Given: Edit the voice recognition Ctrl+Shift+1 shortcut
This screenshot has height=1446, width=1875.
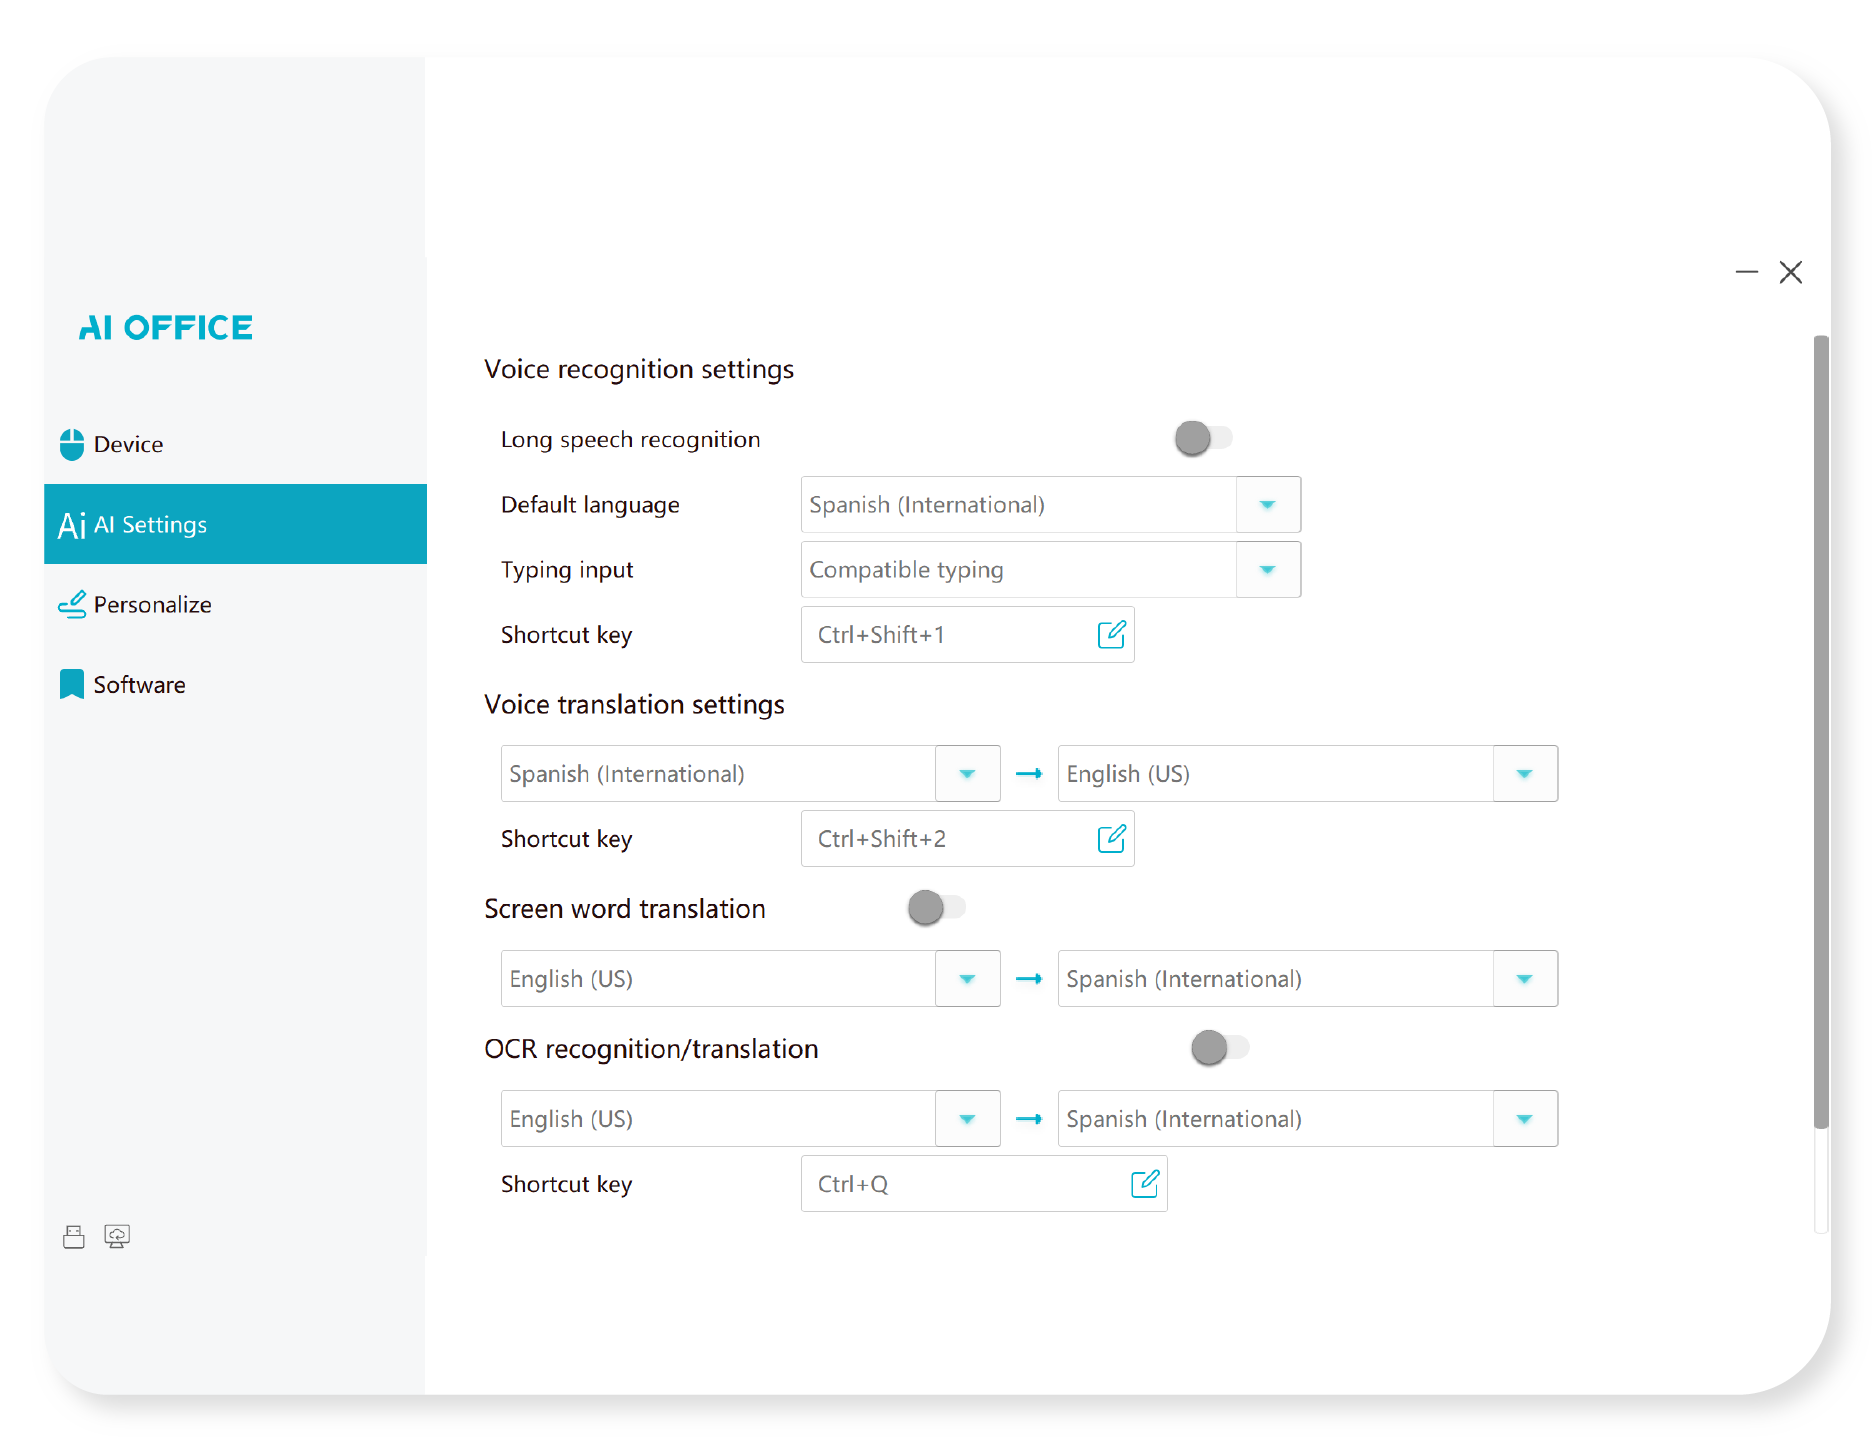Looking at the screenshot, I should pyautogui.click(x=1111, y=635).
